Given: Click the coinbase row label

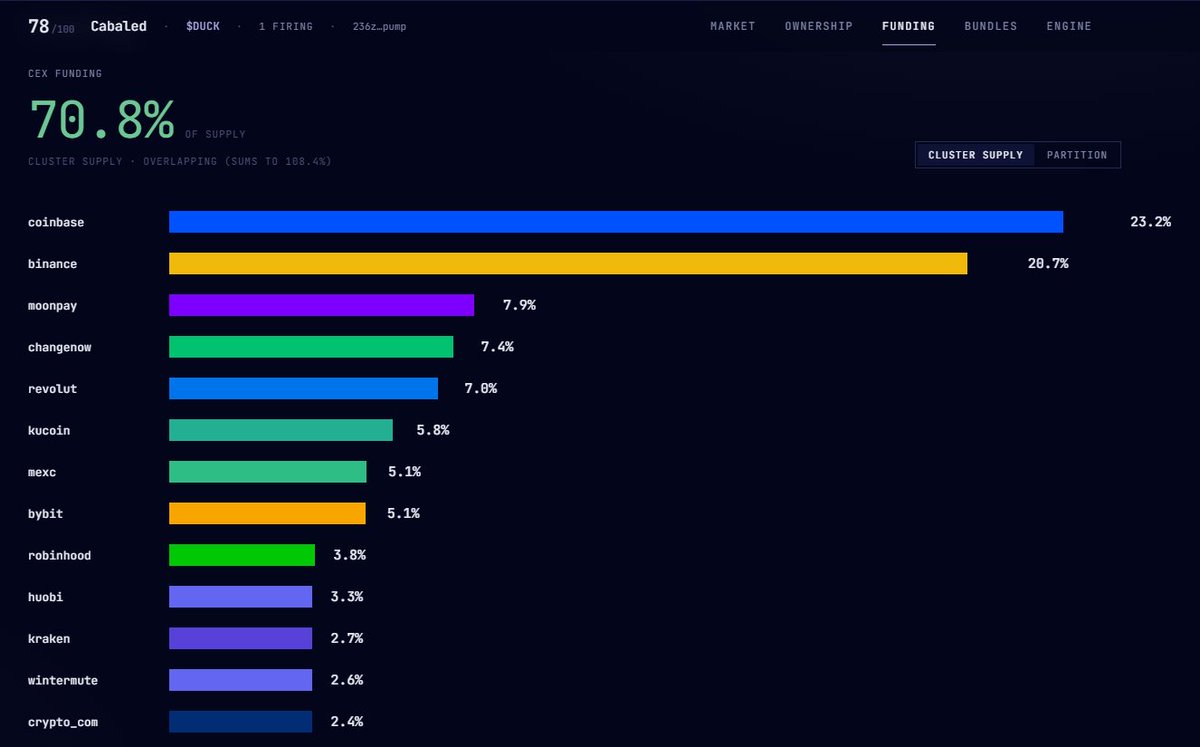Looking at the screenshot, I should coord(56,222).
